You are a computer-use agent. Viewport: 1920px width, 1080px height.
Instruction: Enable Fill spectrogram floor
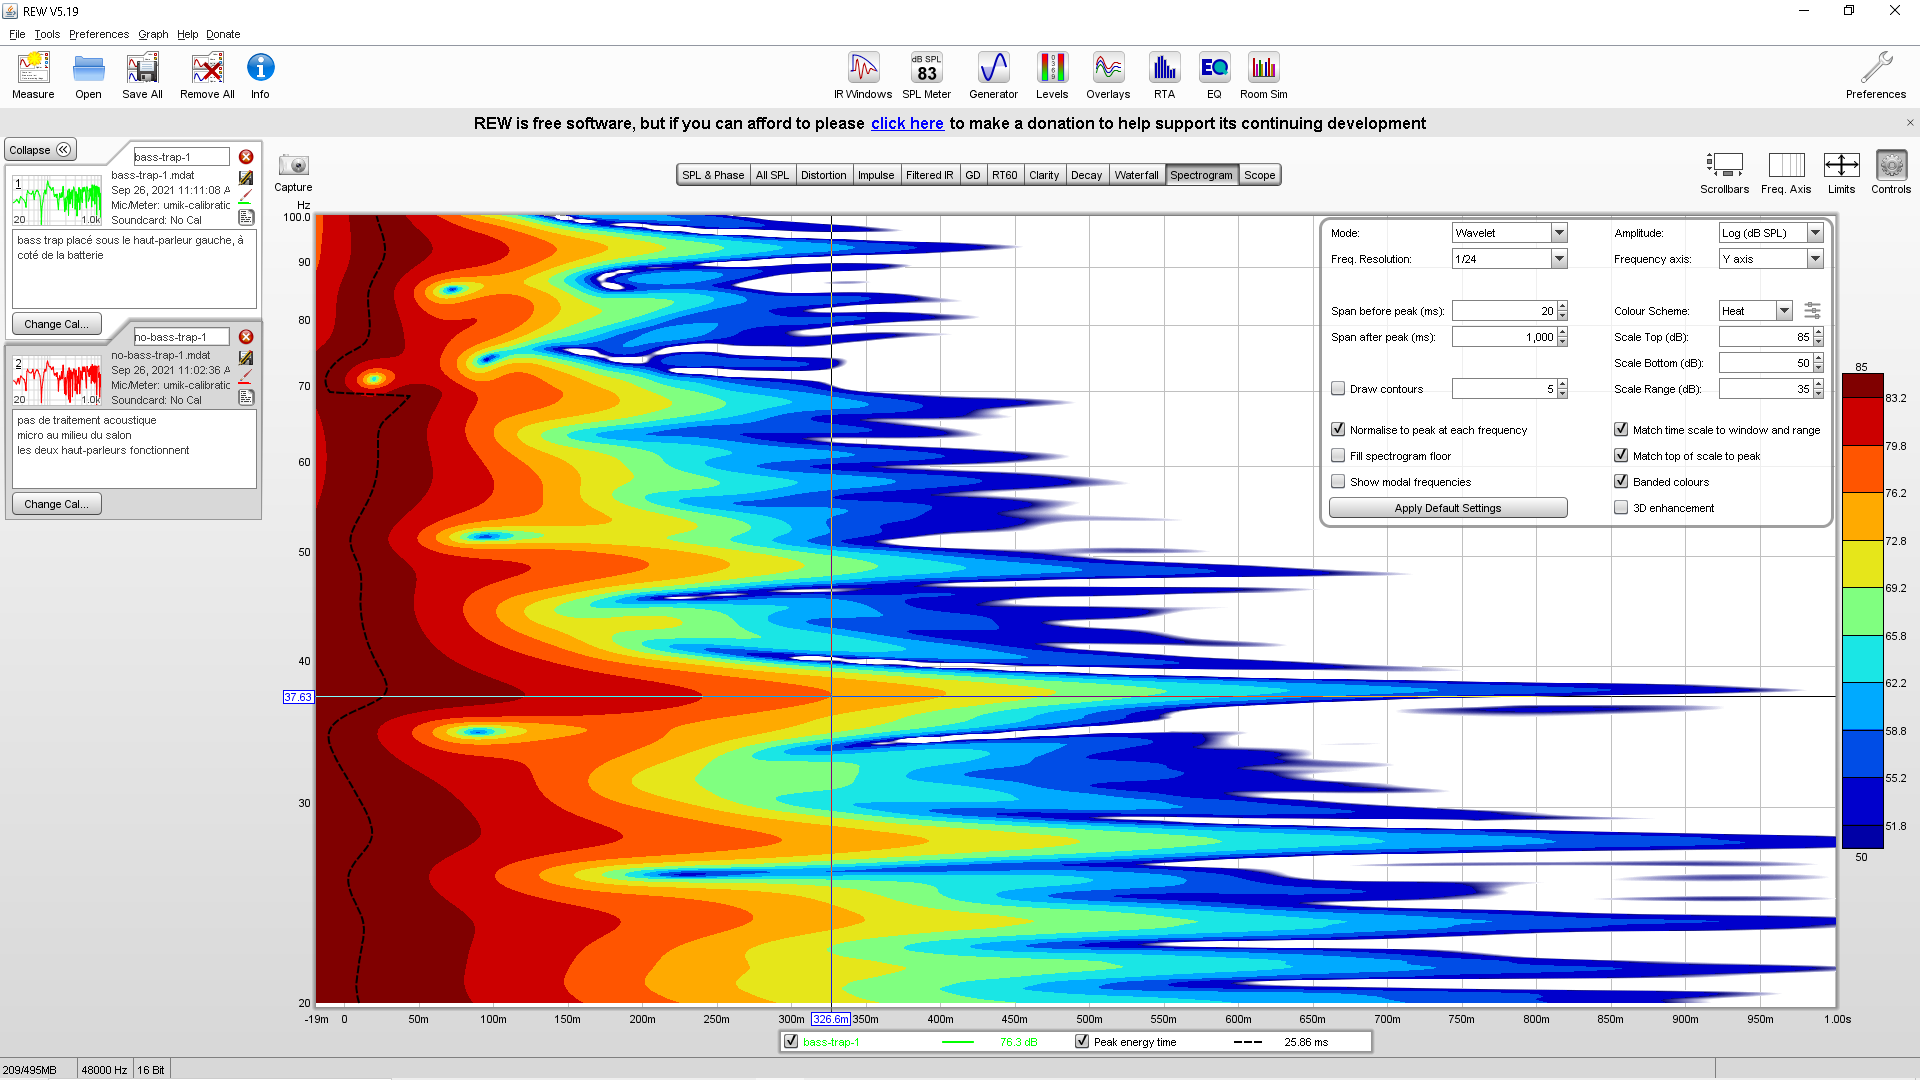[1338, 456]
